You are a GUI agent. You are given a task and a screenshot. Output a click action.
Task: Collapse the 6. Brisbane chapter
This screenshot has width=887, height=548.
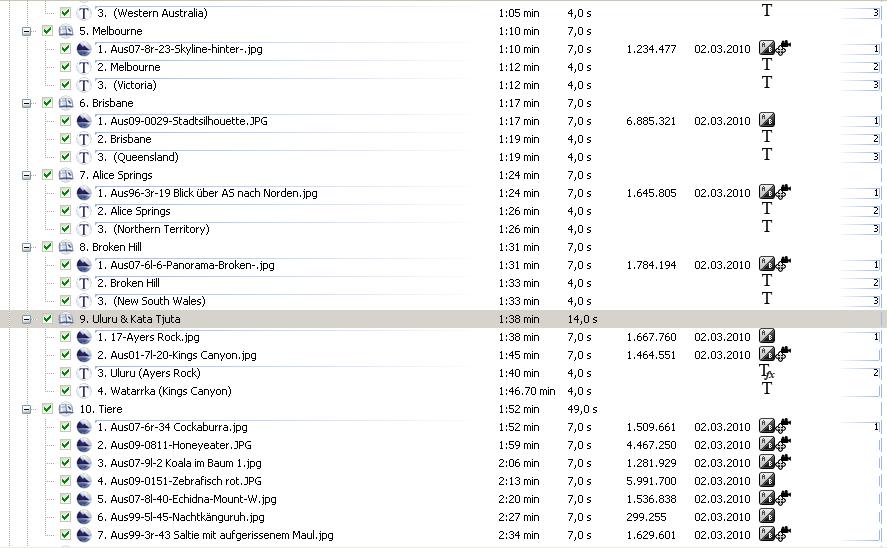tap(27, 103)
